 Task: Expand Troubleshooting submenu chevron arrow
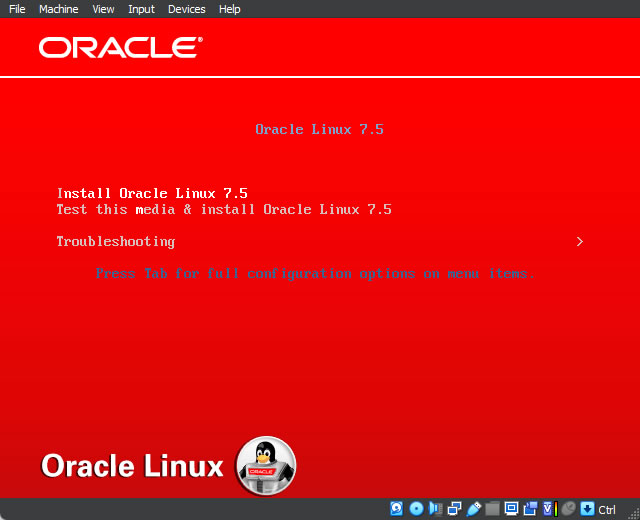[x=580, y=242]
